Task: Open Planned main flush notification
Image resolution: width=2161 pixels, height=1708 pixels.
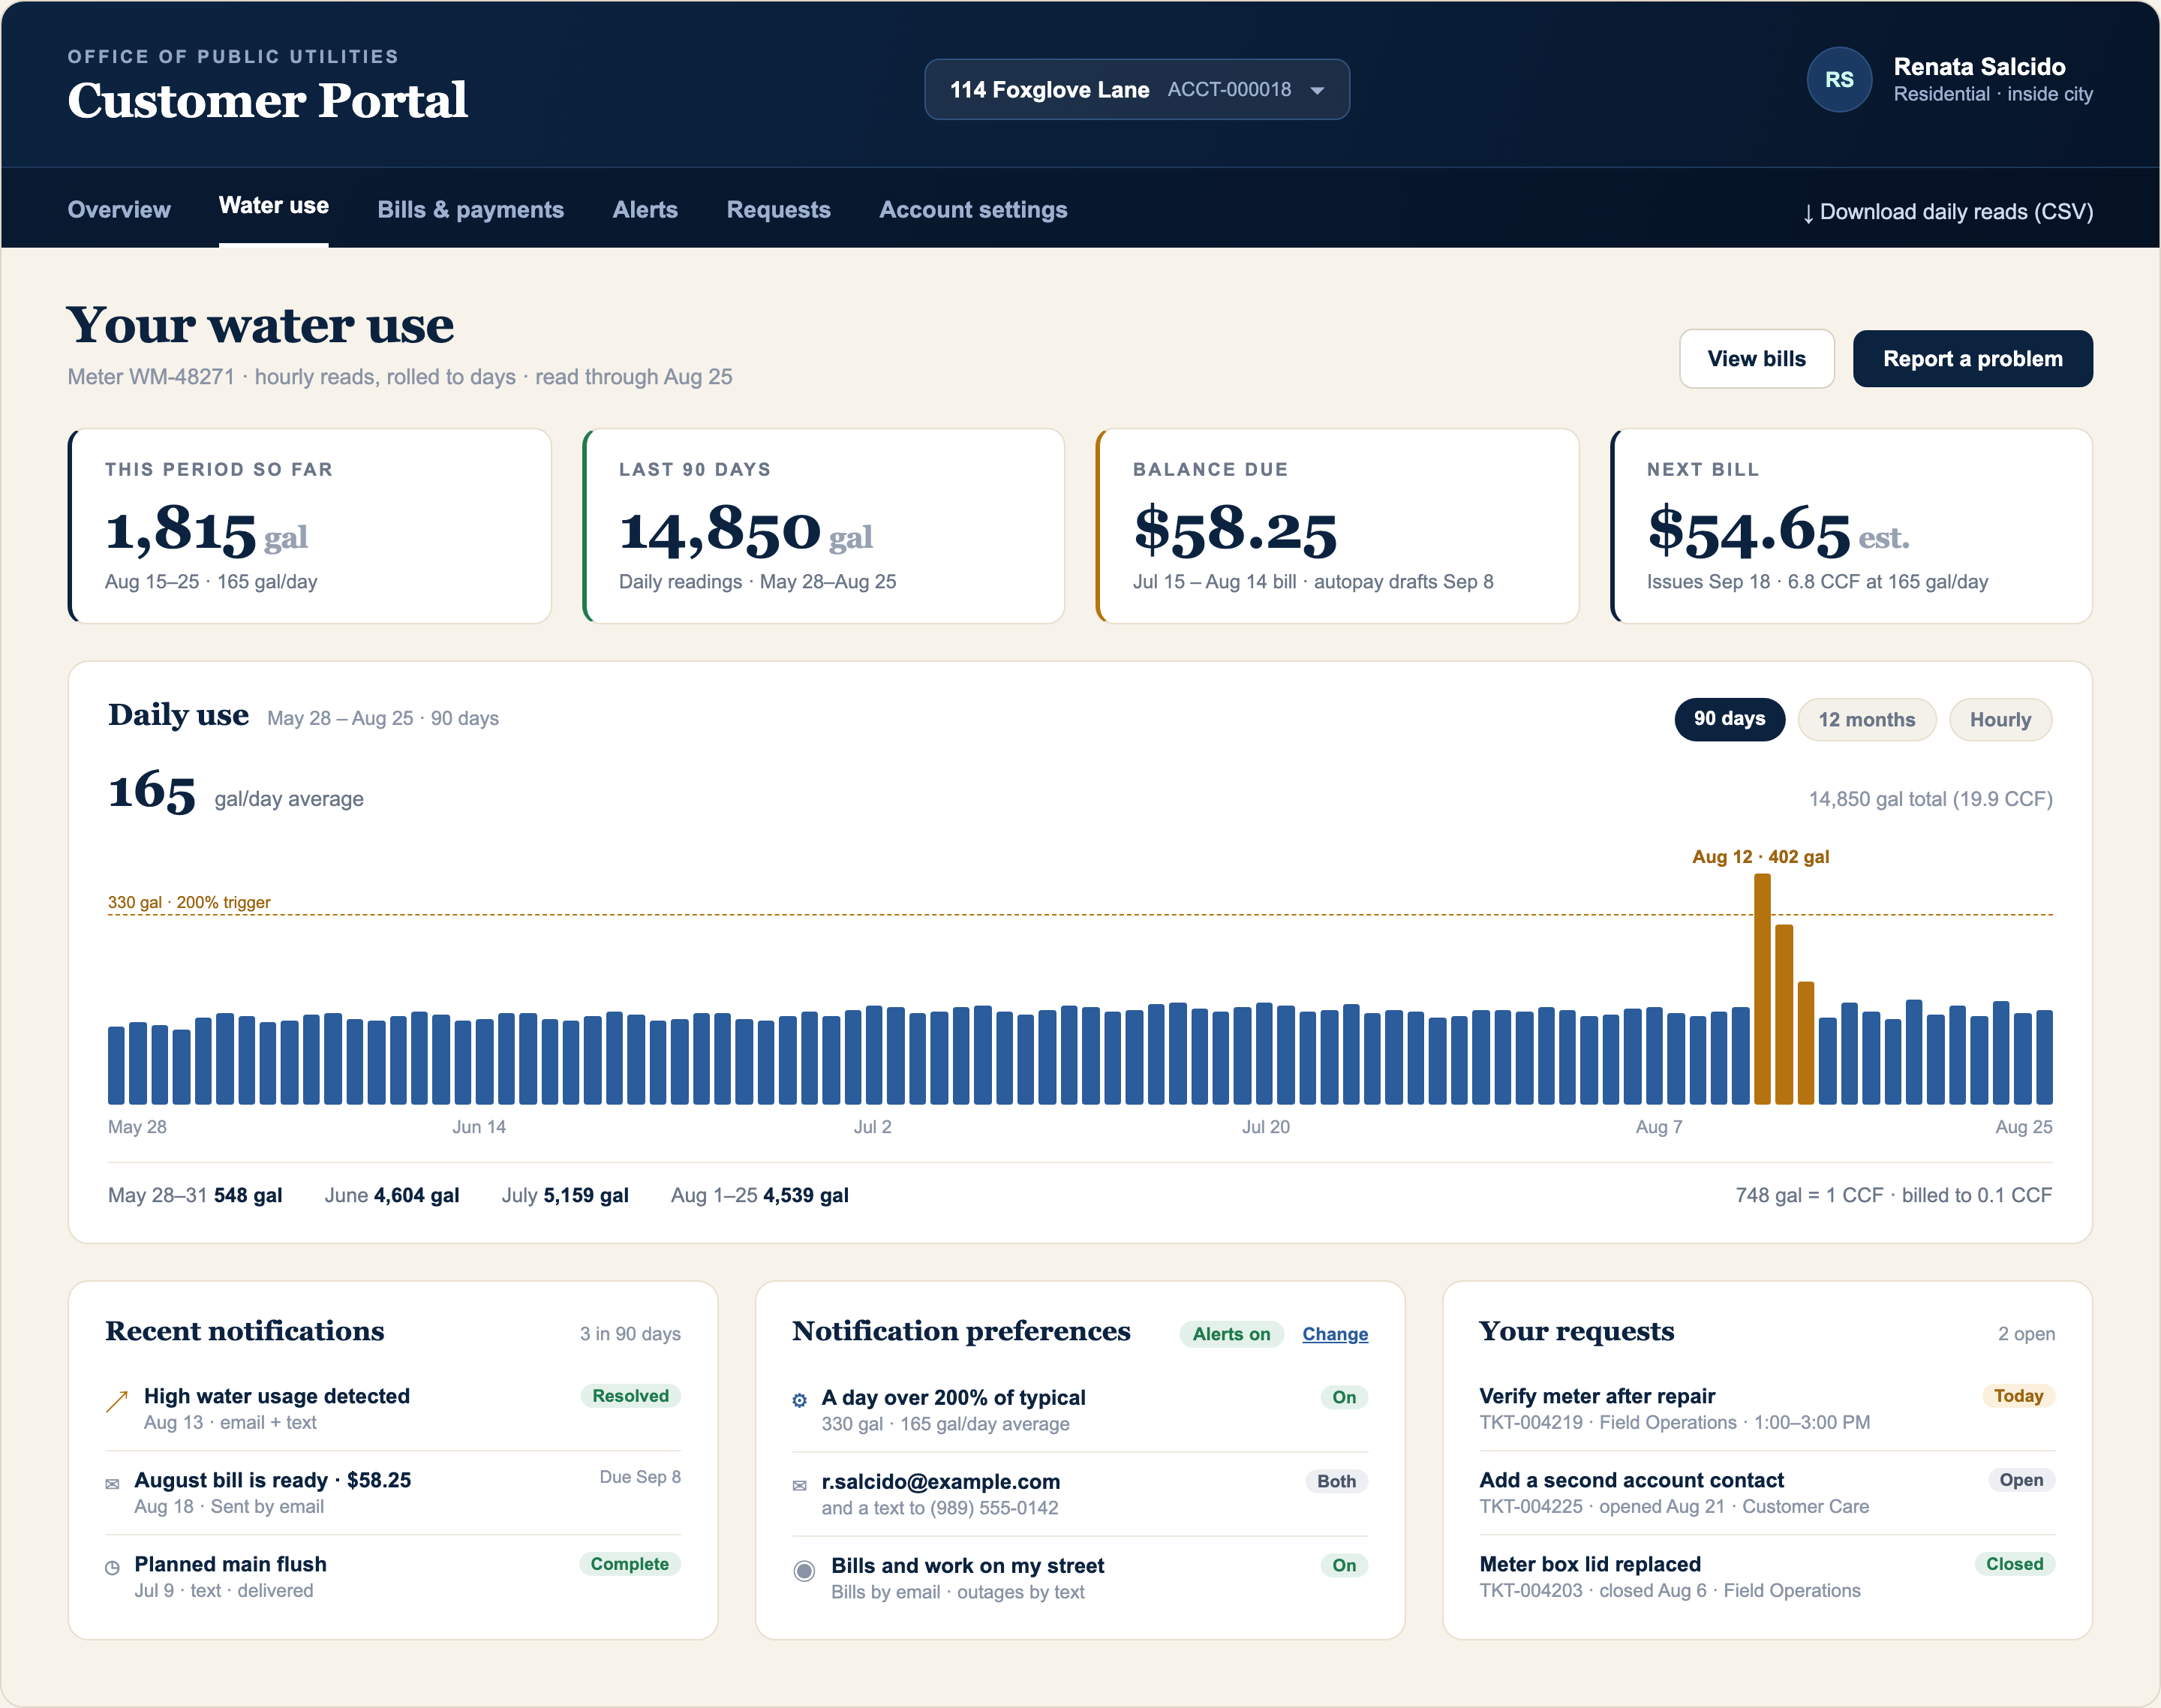Action: pyautogui.click(x=393, y=1576)
